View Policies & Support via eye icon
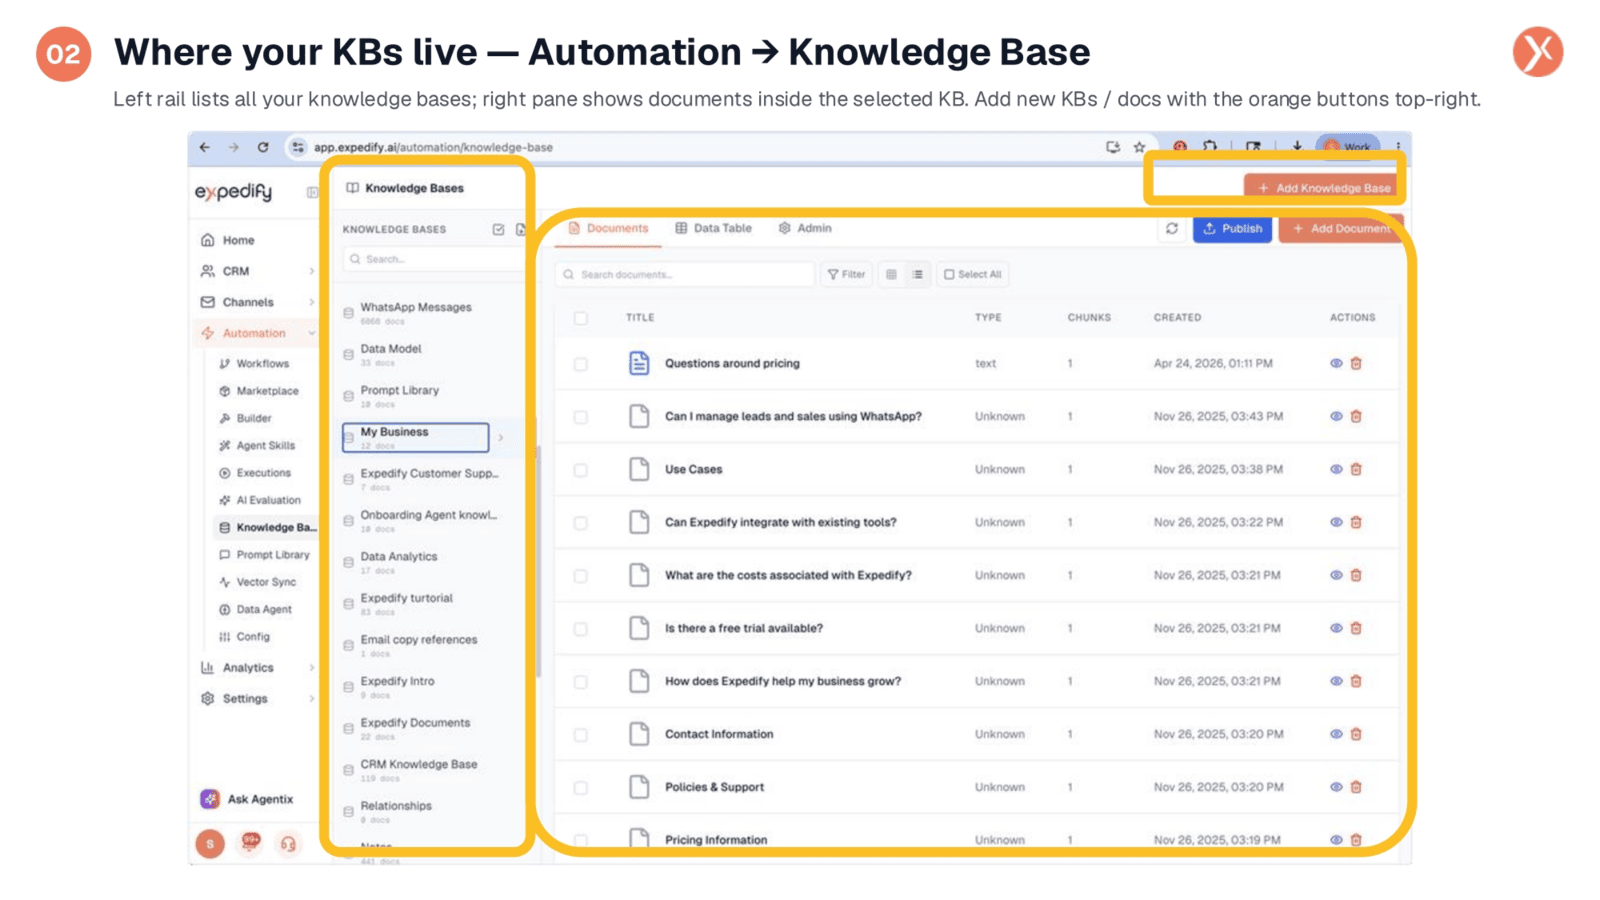1600x900 pixels. (x=1336, y=787)
